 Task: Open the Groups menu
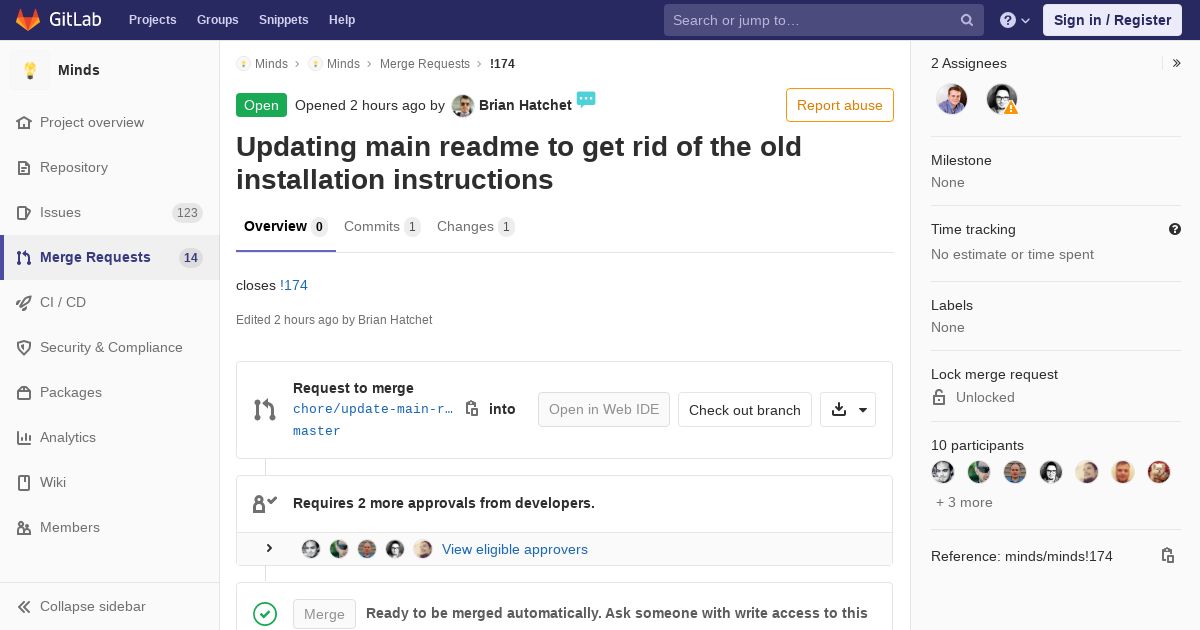coord(217,20)
